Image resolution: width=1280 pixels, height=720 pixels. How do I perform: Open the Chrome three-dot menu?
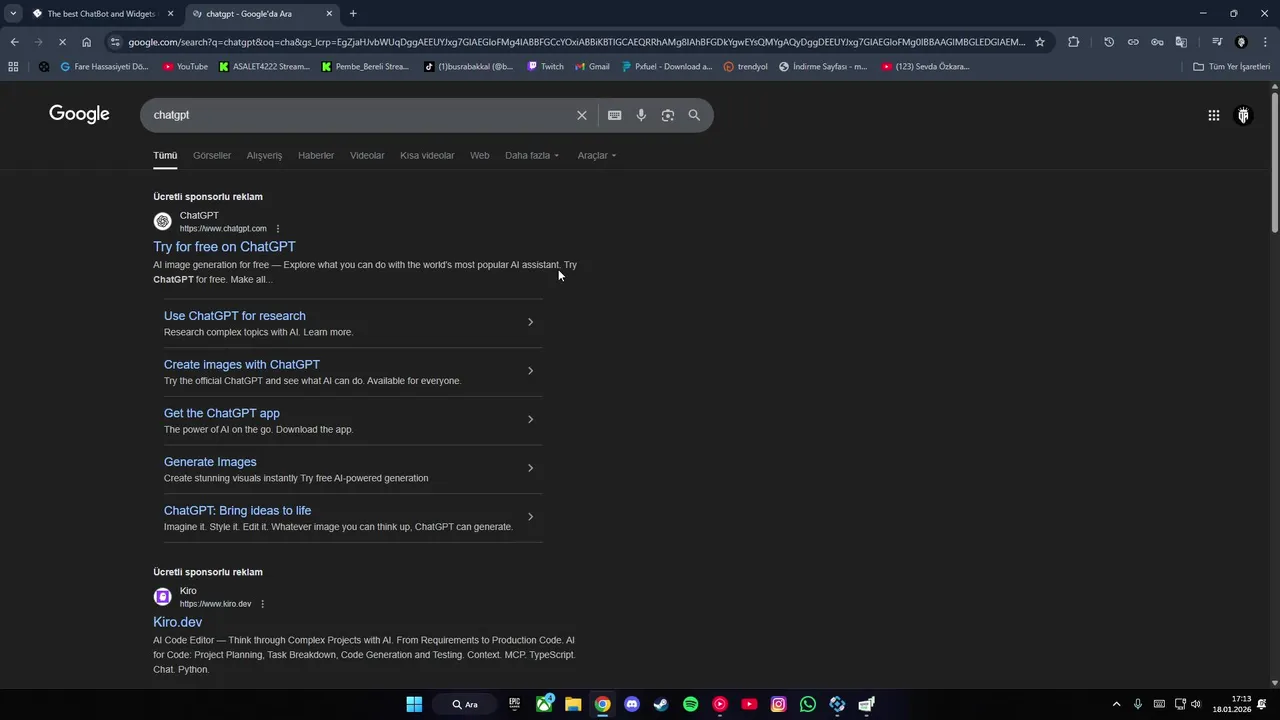point(1265,42)
